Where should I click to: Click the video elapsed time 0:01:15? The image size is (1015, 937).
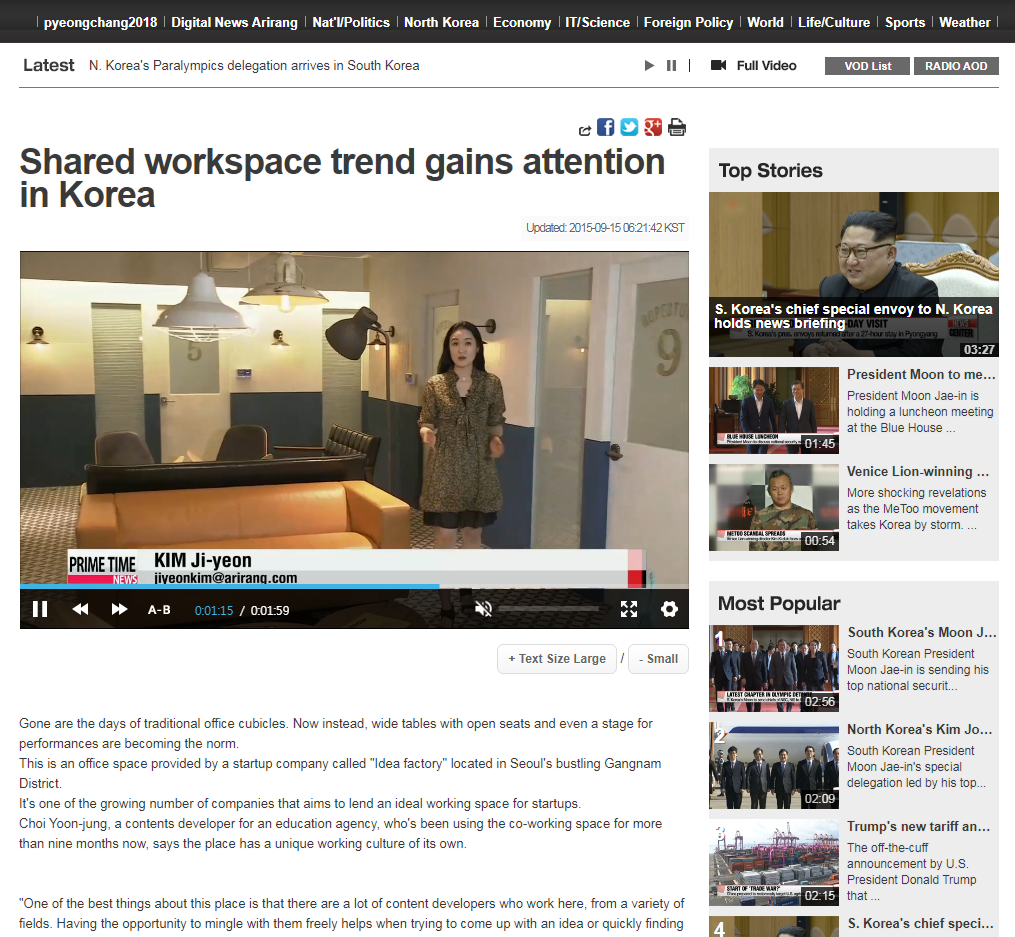click(x=214, y=610)
